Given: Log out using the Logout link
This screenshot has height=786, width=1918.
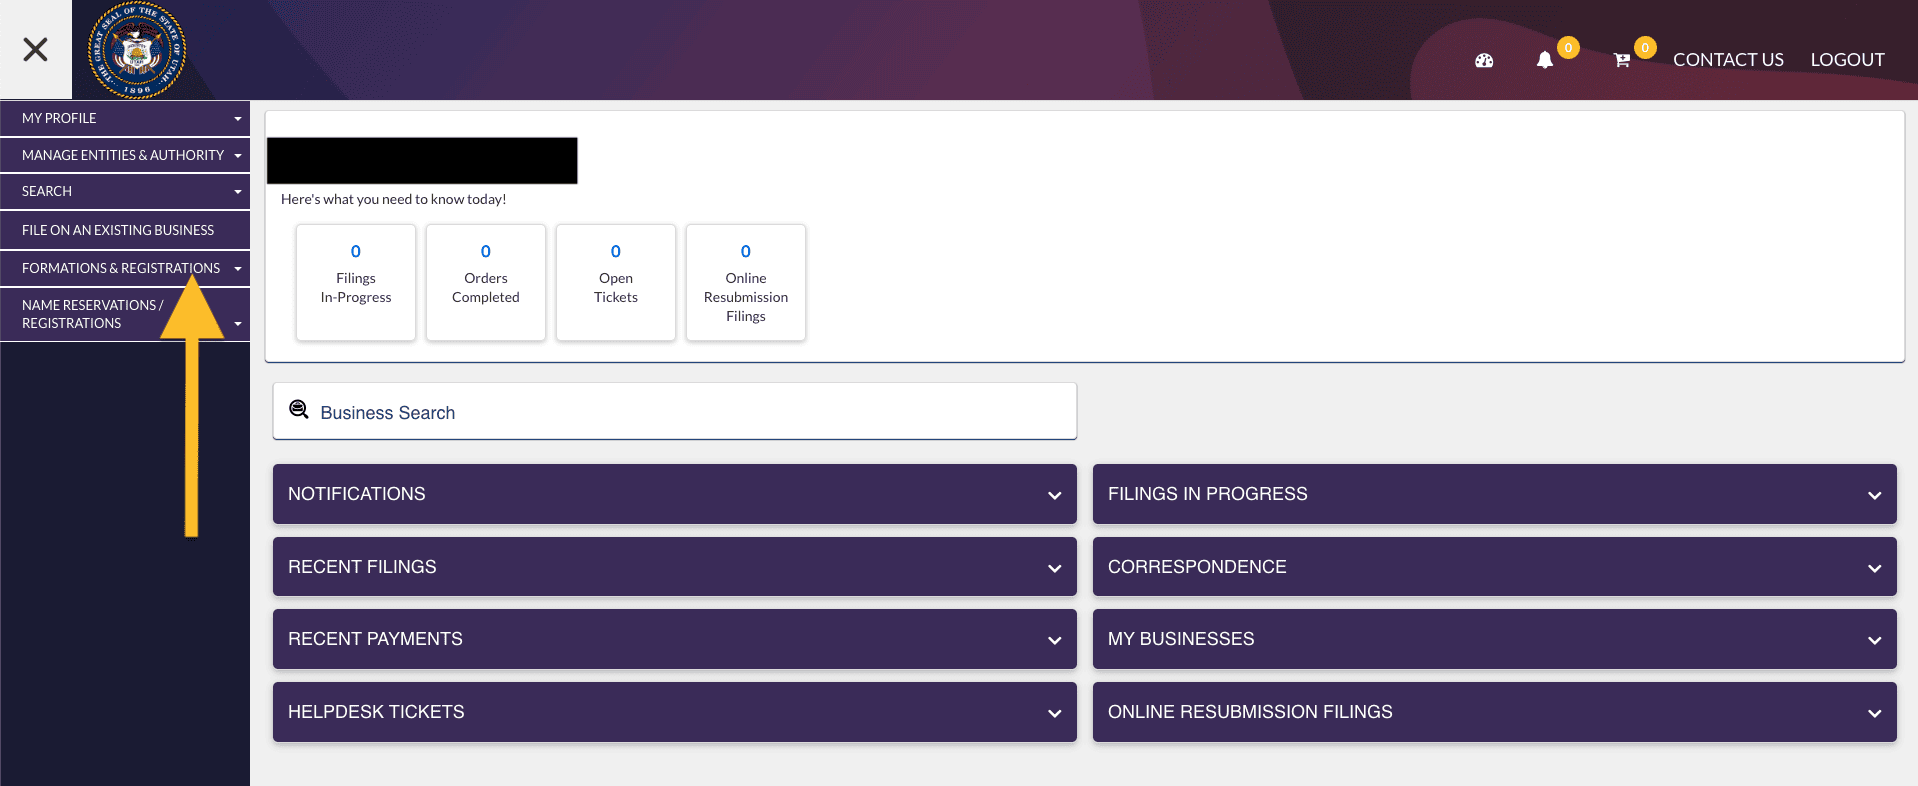Looking at the screenshot, I should [x=1847, y=60].
